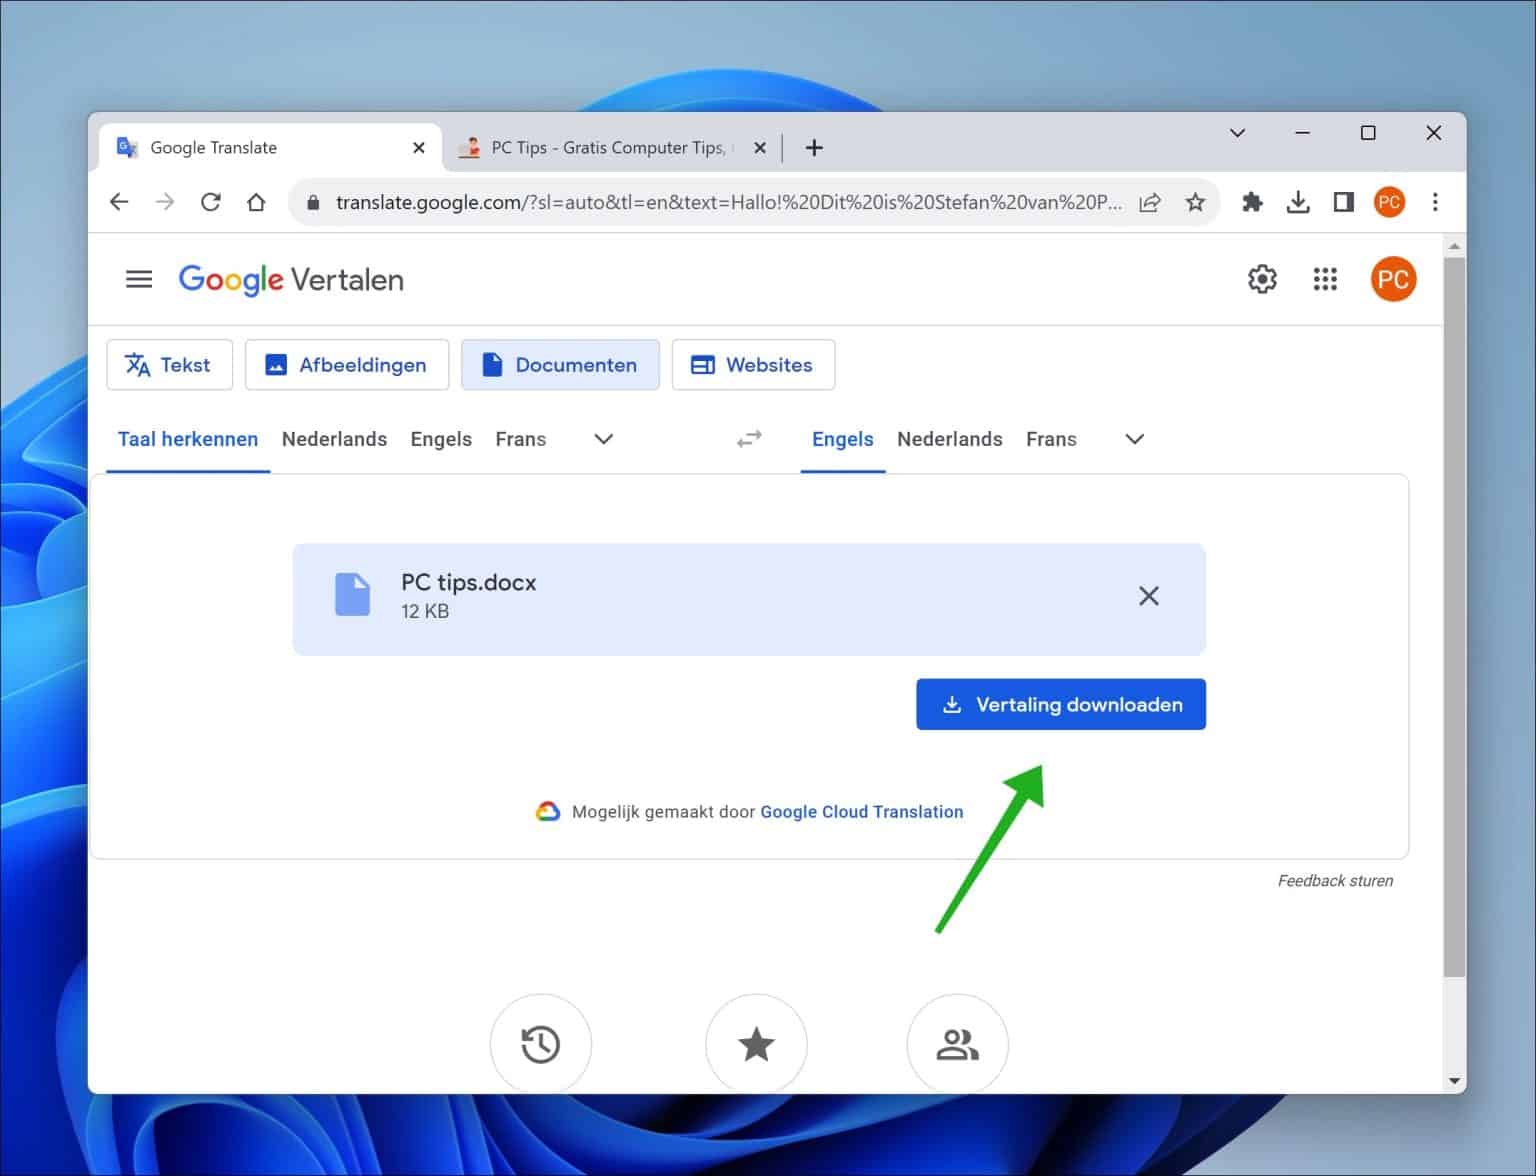Open translation History at the bottom

coord(540,1043)
